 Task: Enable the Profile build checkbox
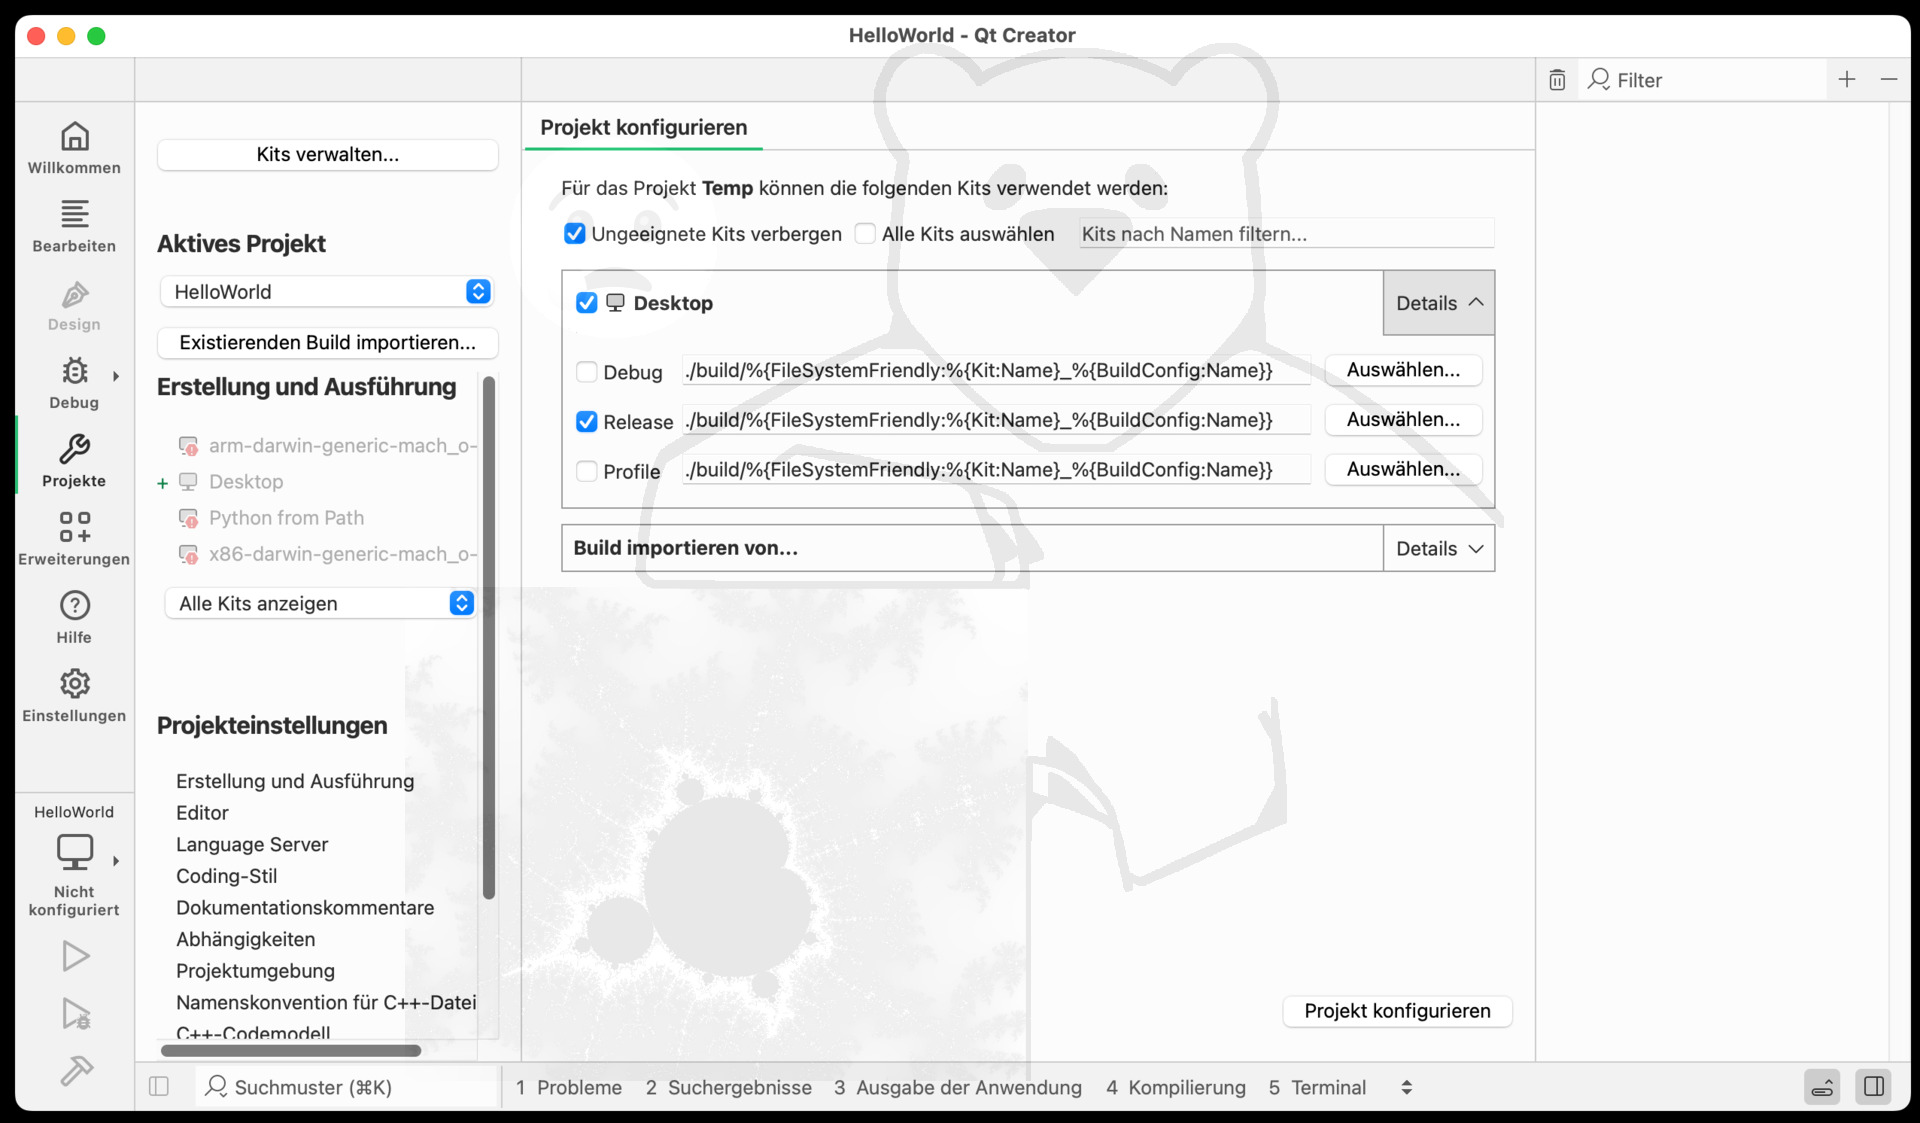pyautogui.click(x=587, y=471)
